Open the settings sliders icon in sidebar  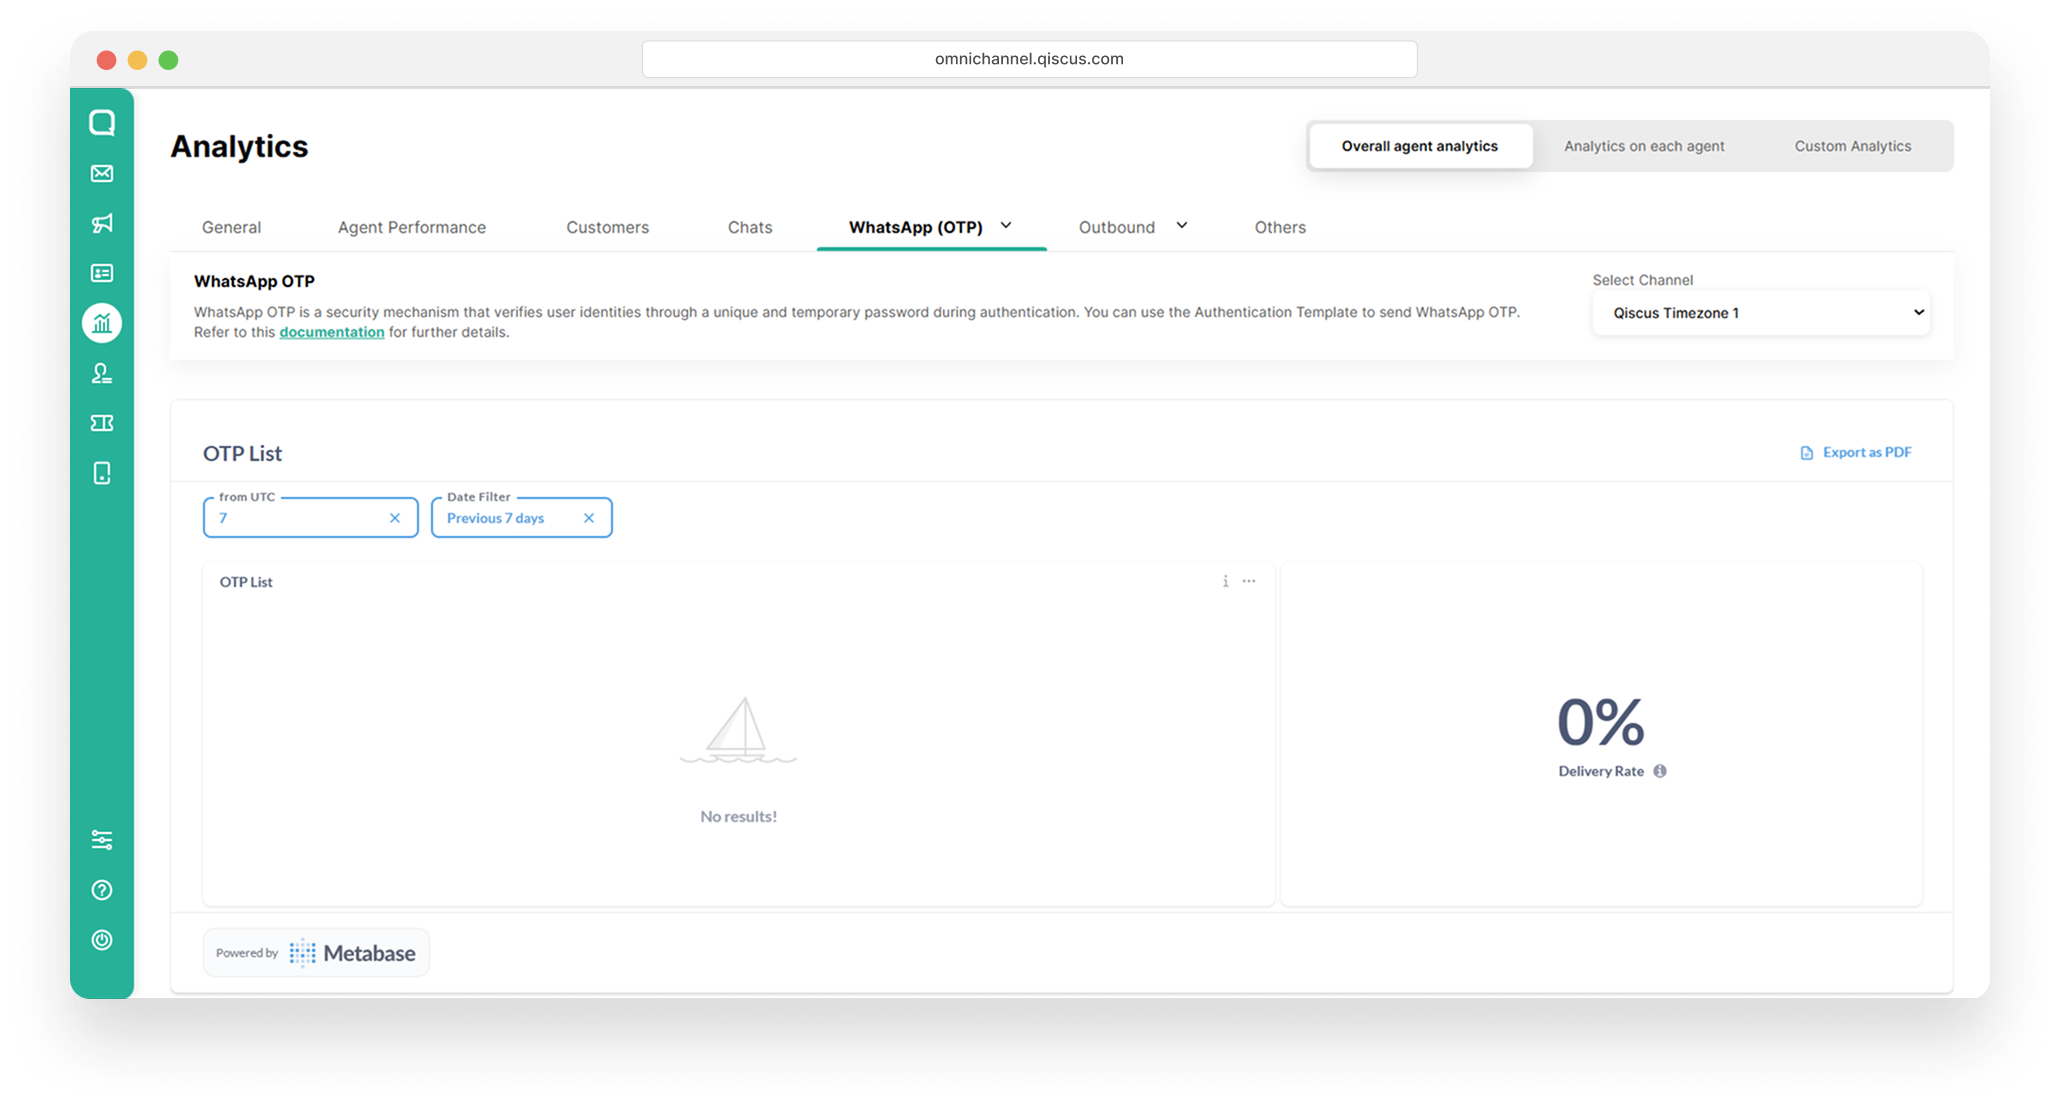(x=102, y=840)
